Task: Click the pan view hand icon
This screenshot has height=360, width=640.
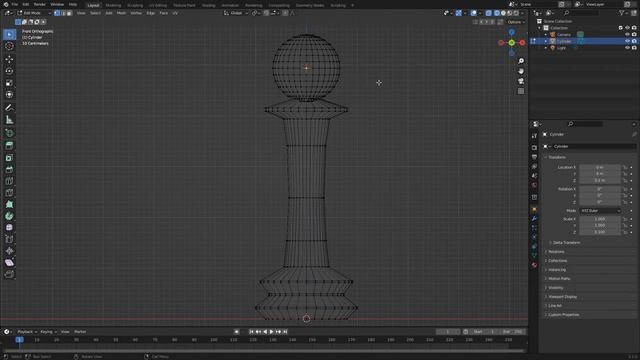Action: coord(521,71)
